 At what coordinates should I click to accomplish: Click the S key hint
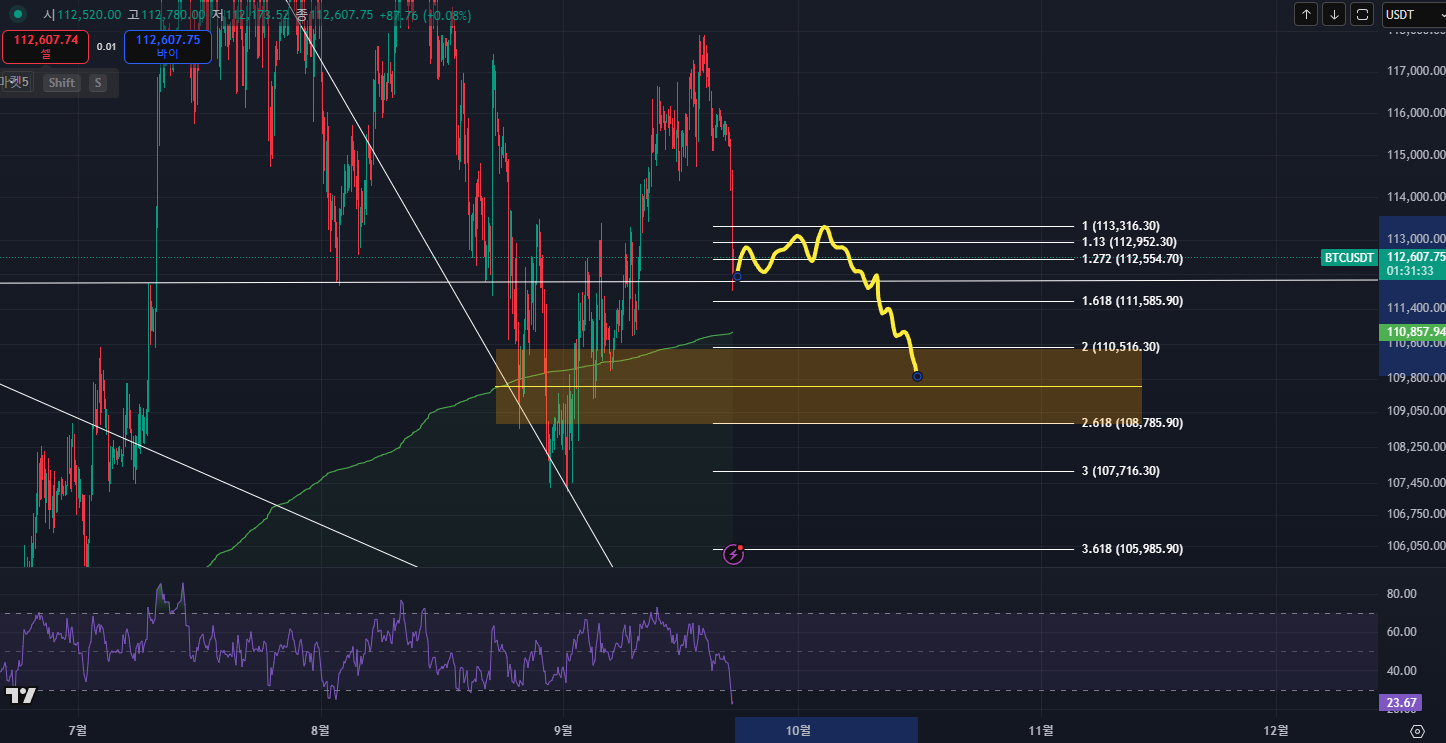pyautogui.click(x=97, y=83)
